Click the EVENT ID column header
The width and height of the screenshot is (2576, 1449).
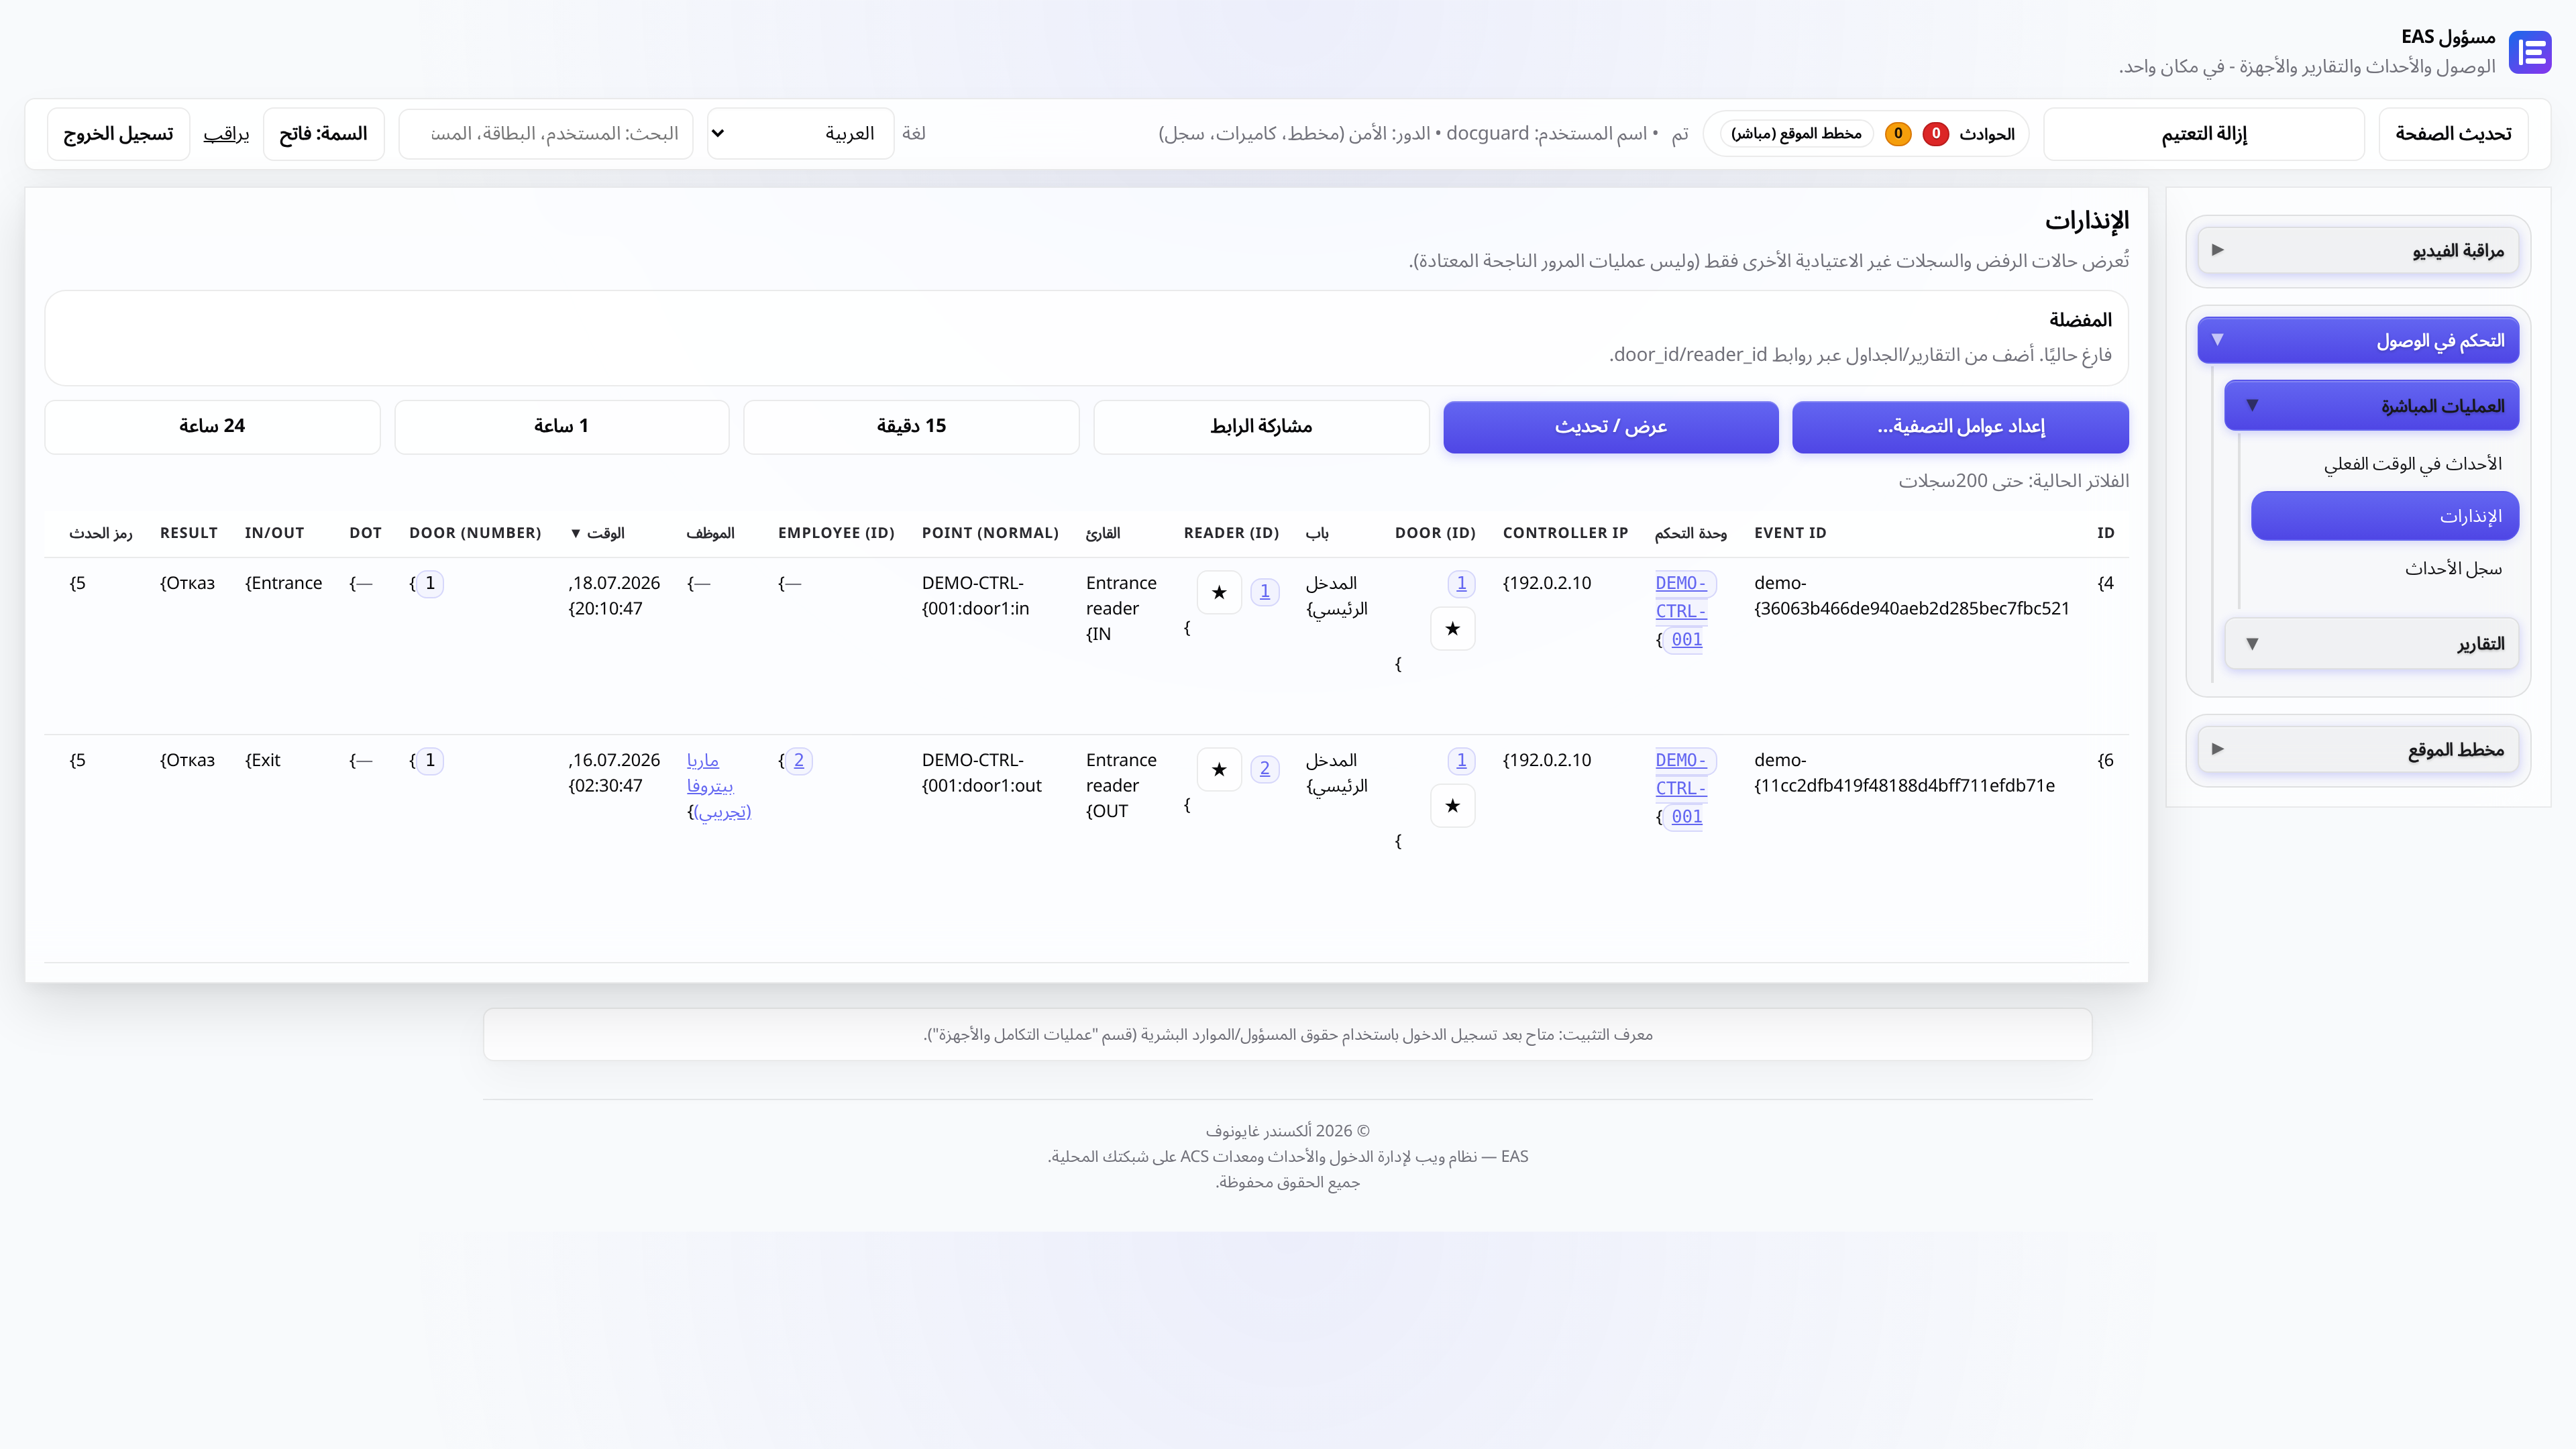click(x=1790, y=533)
